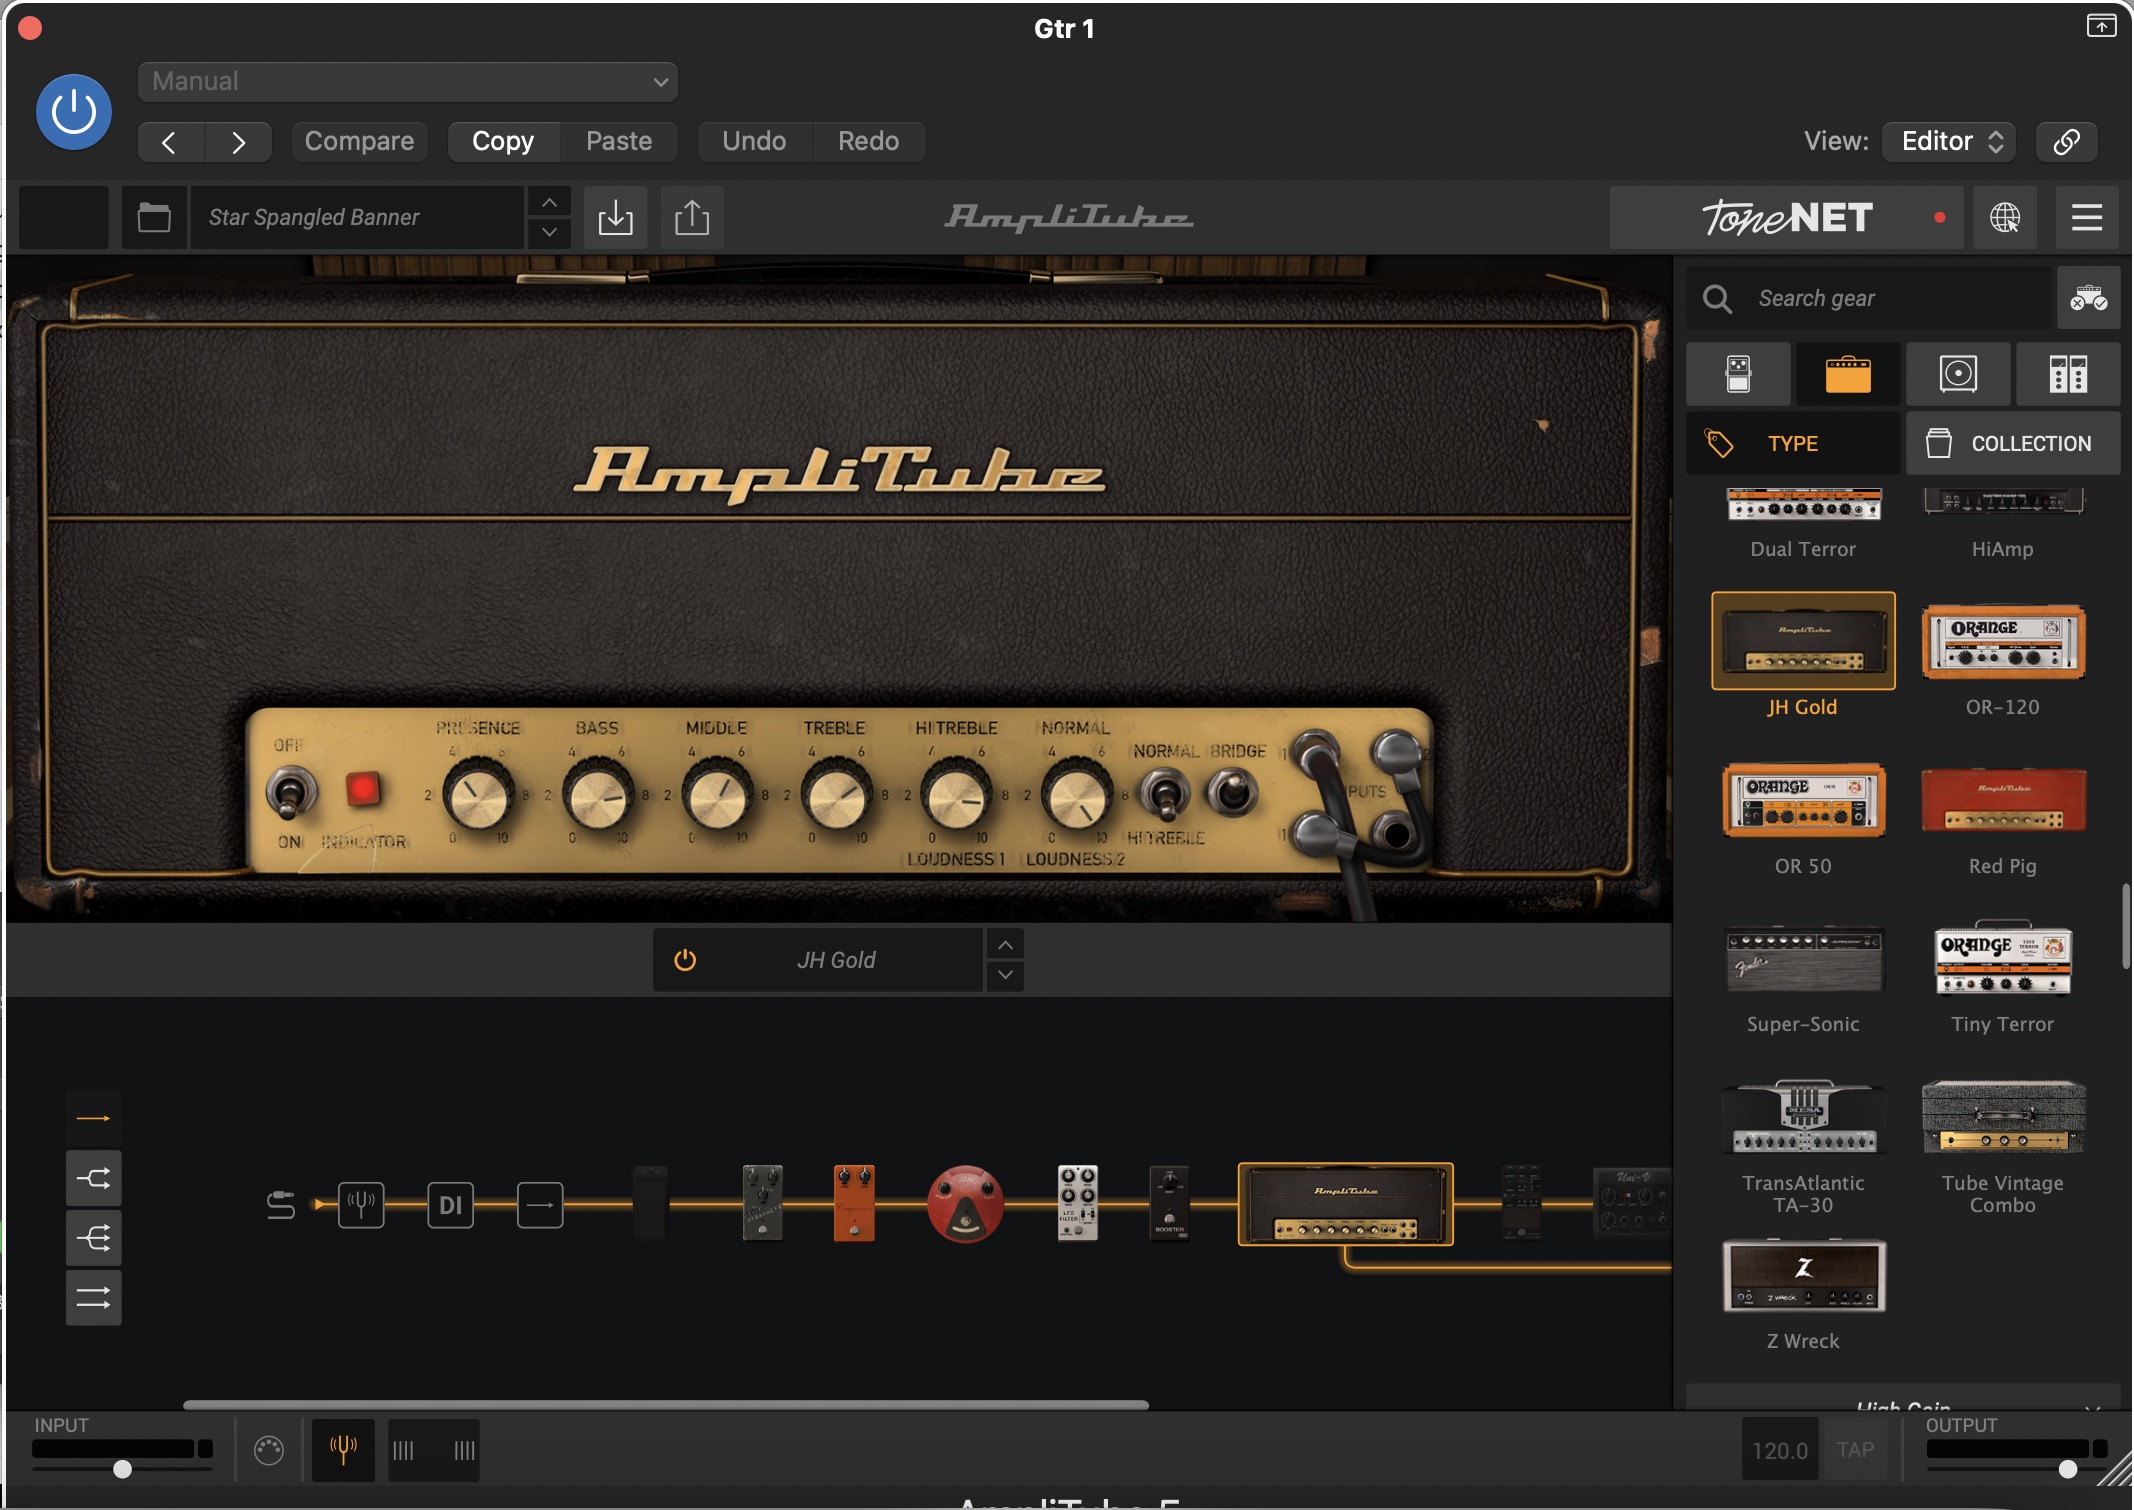2134x1510 pixels.
Task: Select the orange pedal in the chain
Action: [854, 1203]
